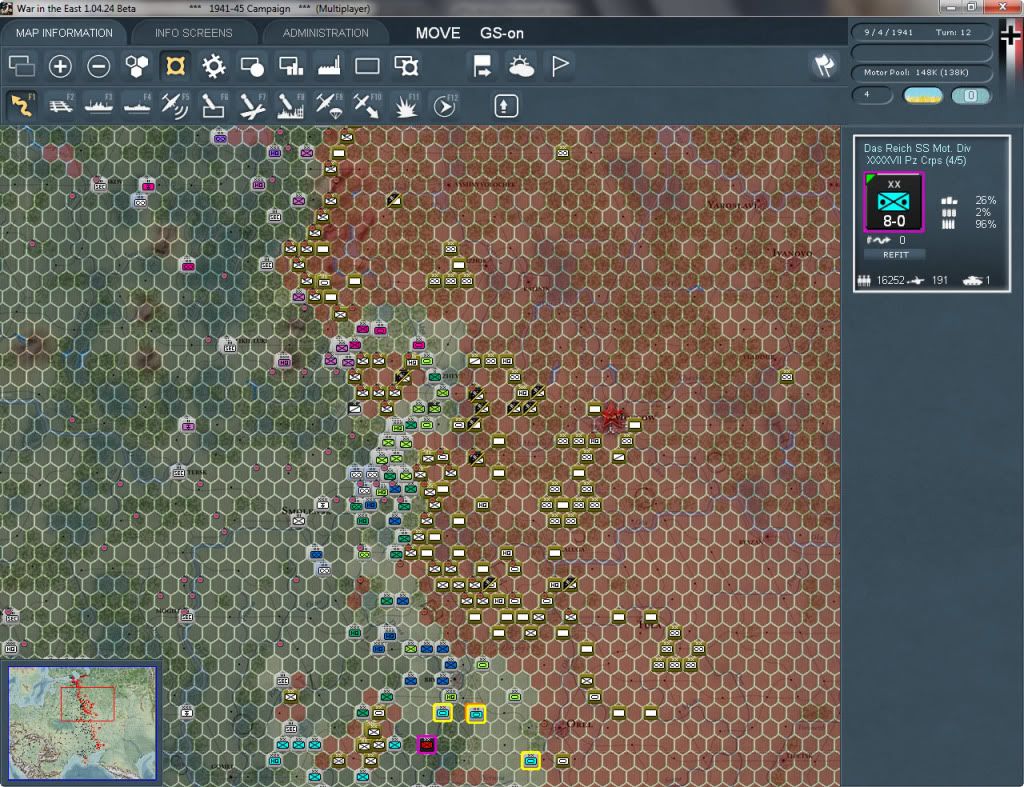The height and width of the screenshot is (787, 1024).
Task: Toggle the highlighted enemy hexes overlay icon
Action: [x=175, y=66]
